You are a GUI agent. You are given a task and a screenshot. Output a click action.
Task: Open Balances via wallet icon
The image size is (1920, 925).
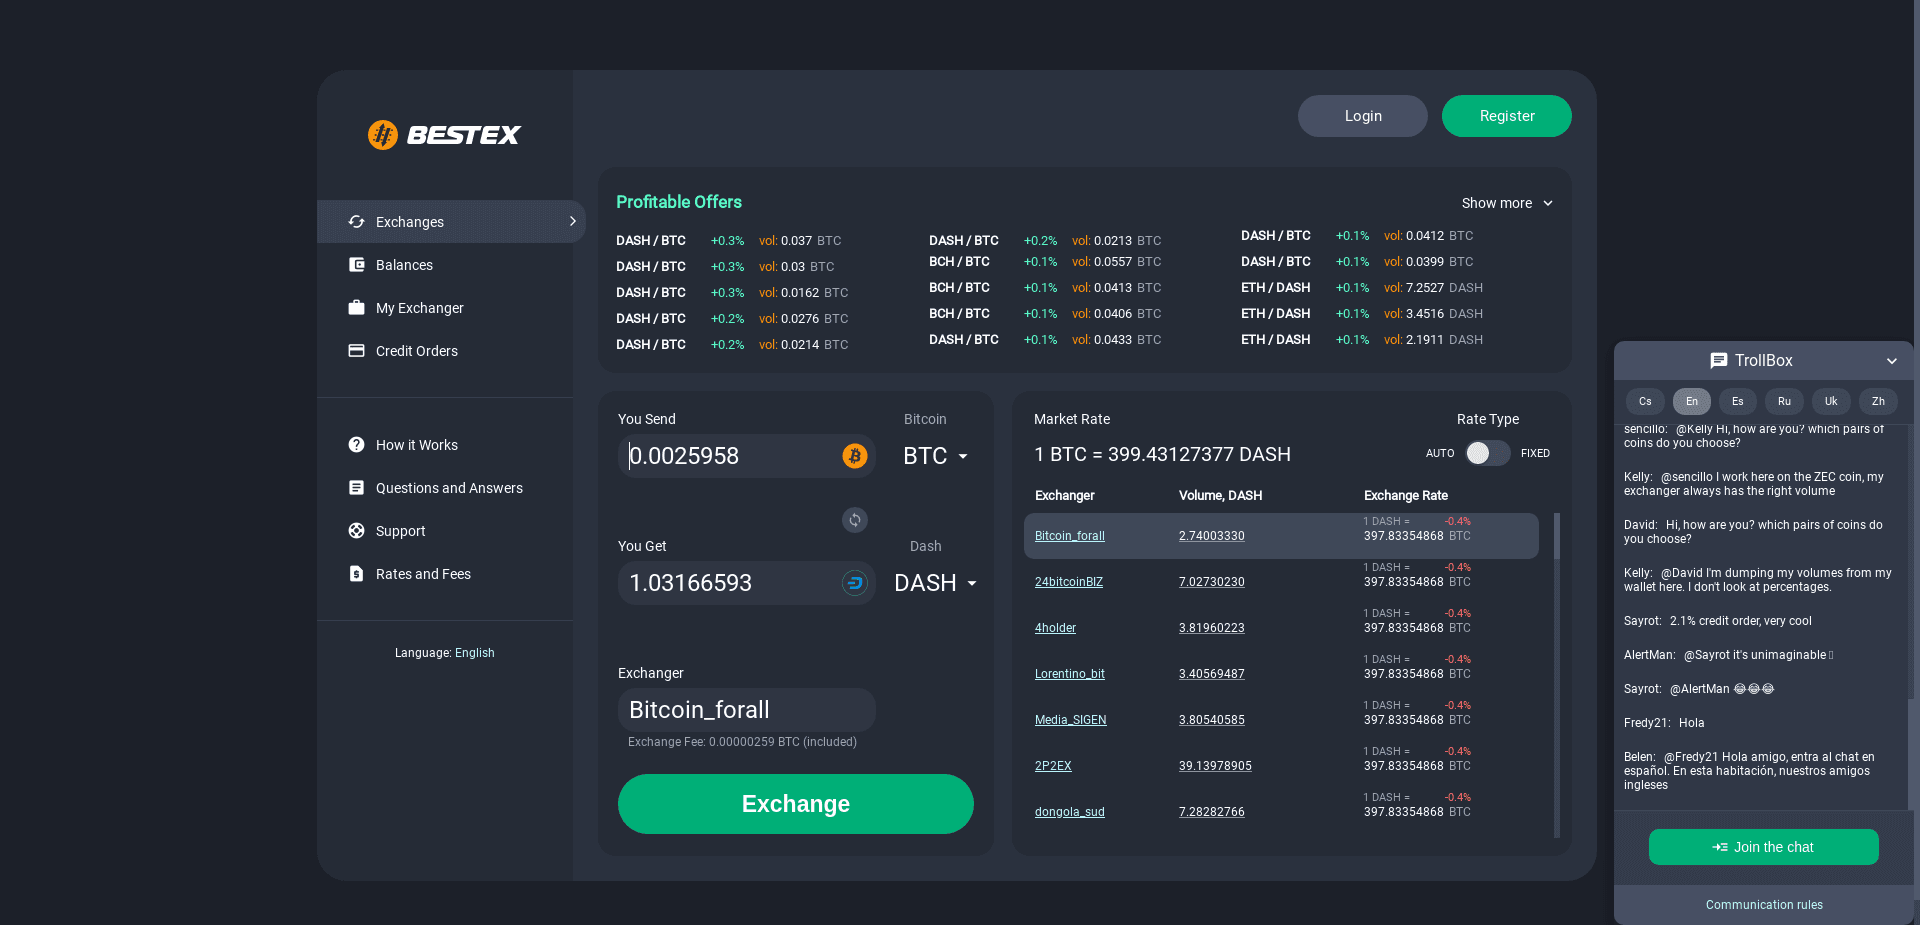[x=356, y=265]
